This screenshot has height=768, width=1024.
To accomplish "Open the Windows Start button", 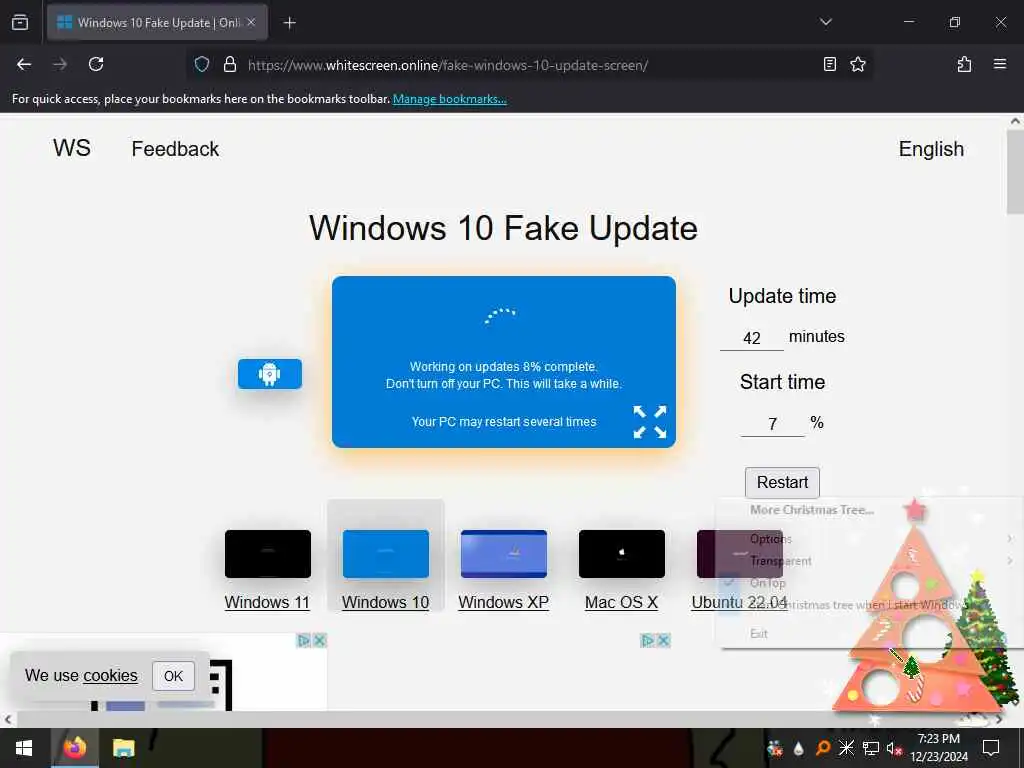I will click(24, 748).
